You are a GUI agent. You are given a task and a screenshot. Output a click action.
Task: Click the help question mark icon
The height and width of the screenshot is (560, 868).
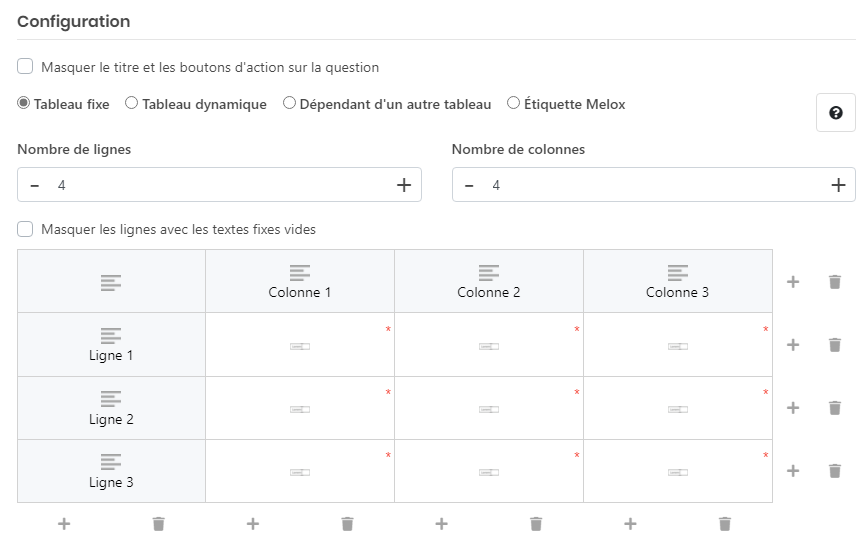(836, 113)
